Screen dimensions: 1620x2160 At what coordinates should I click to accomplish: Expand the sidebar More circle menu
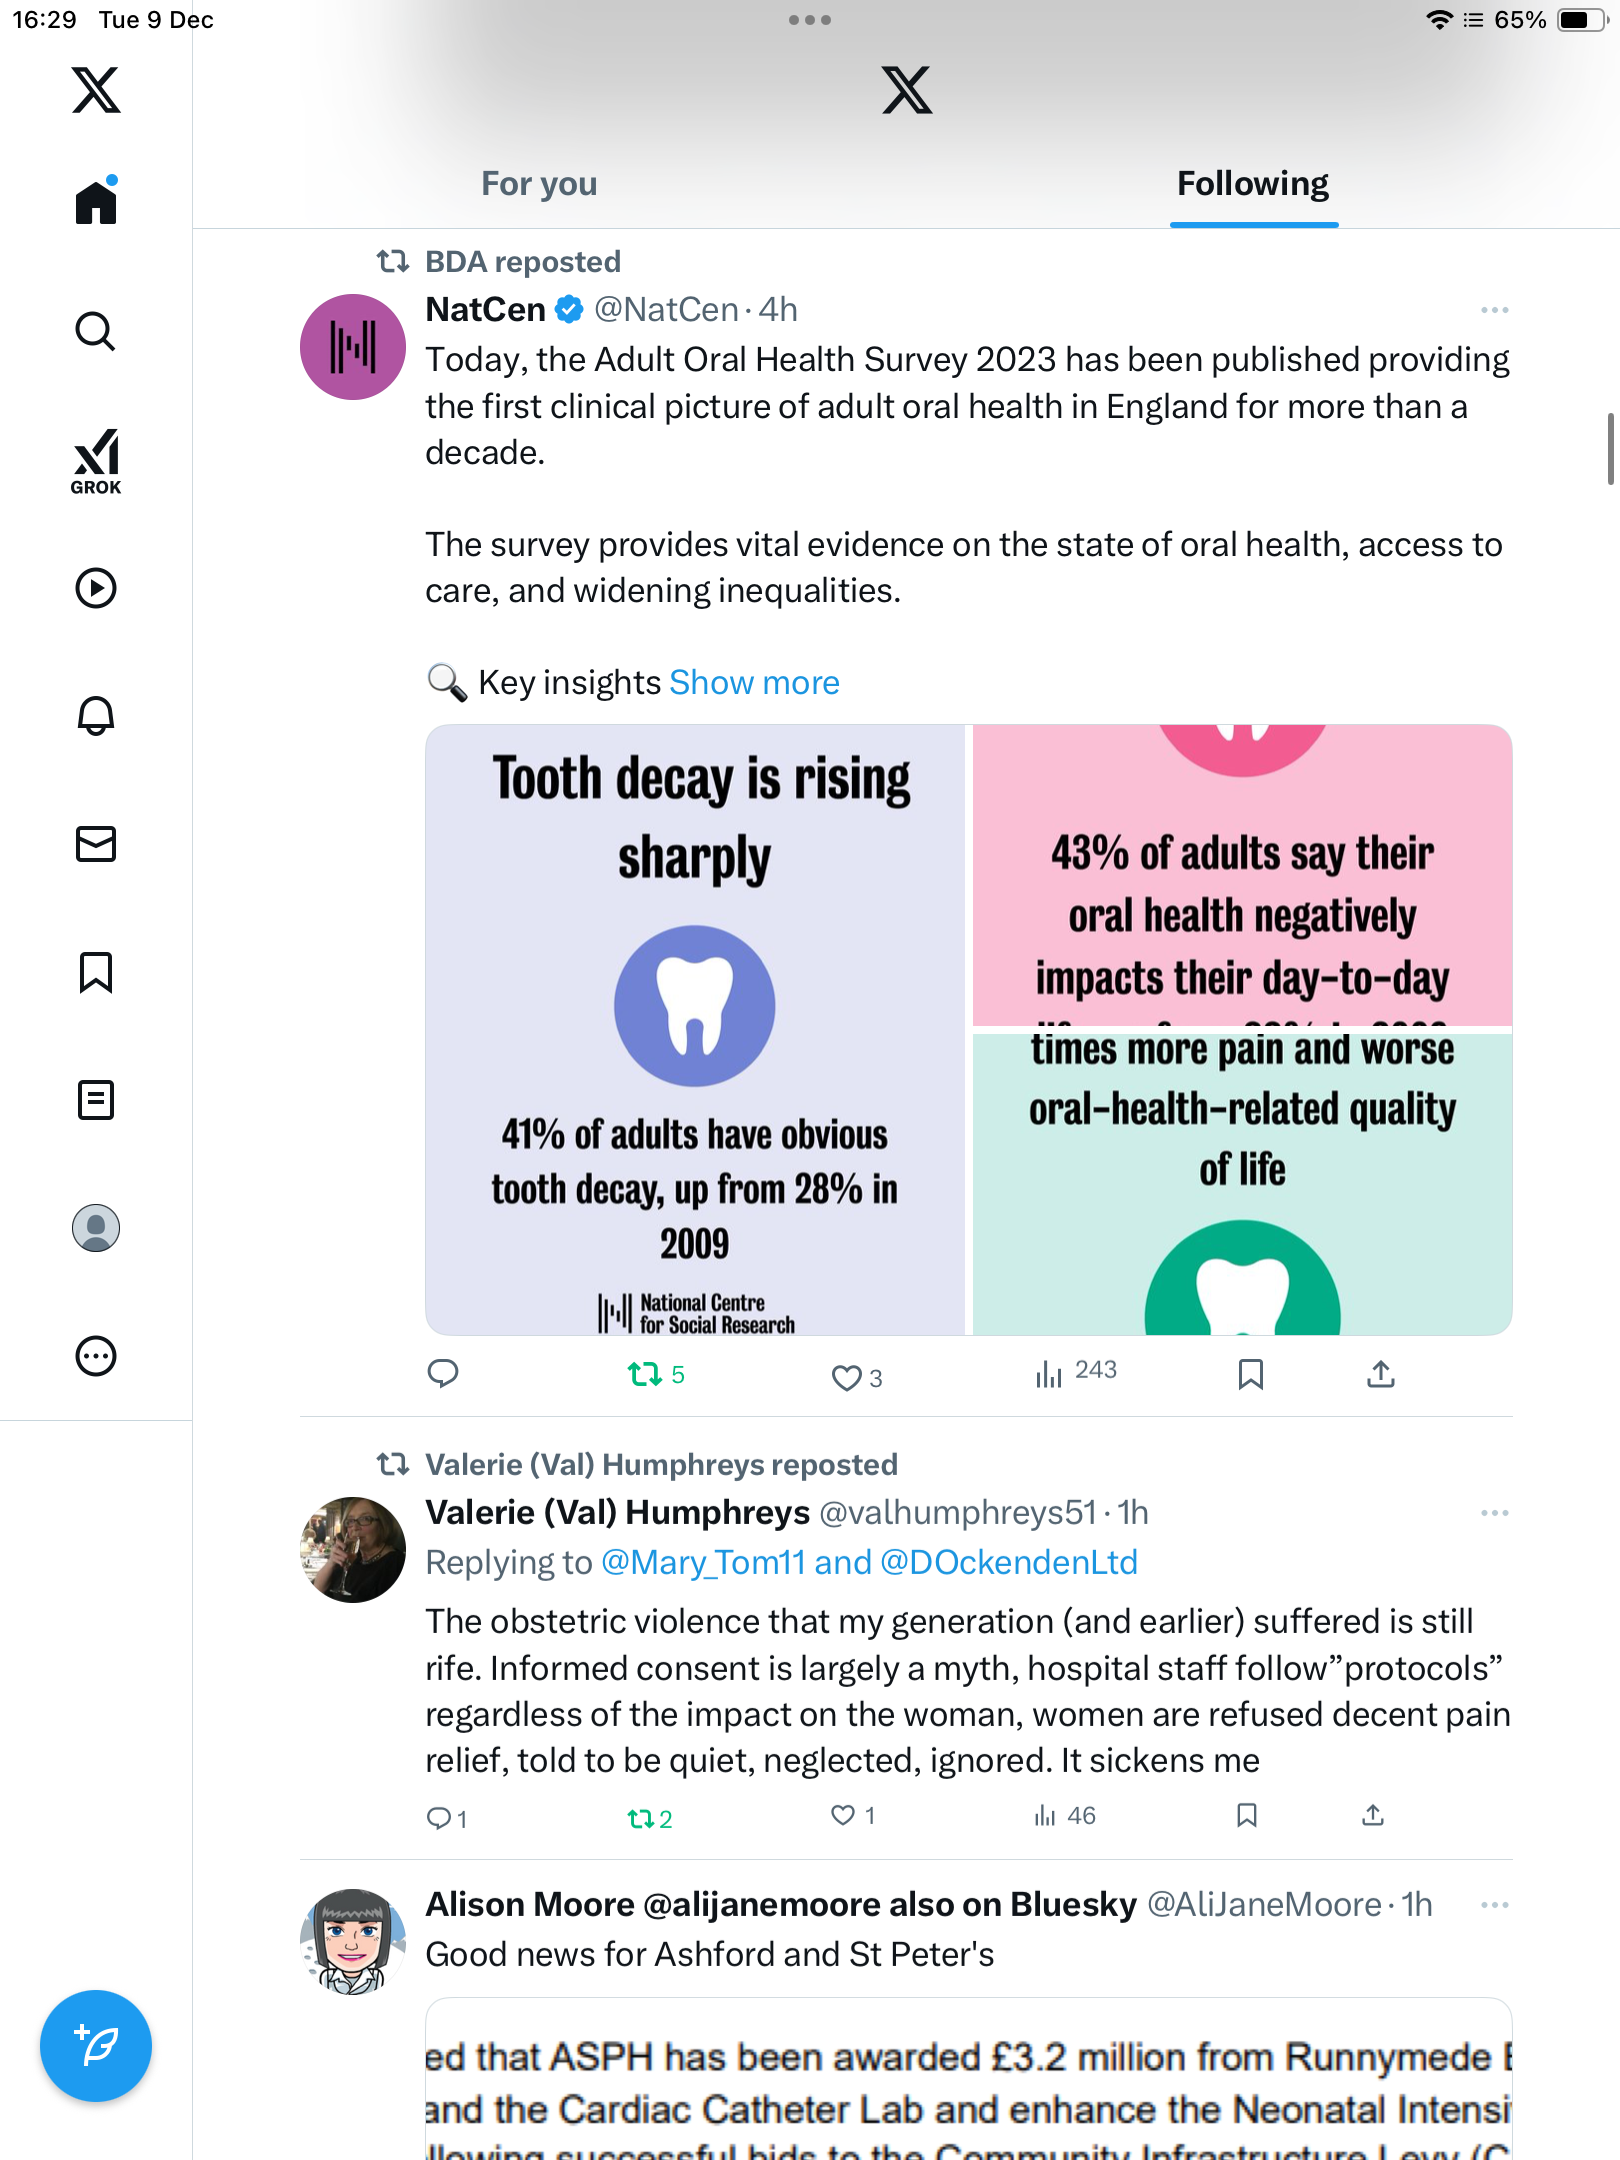coord(96,1356)
